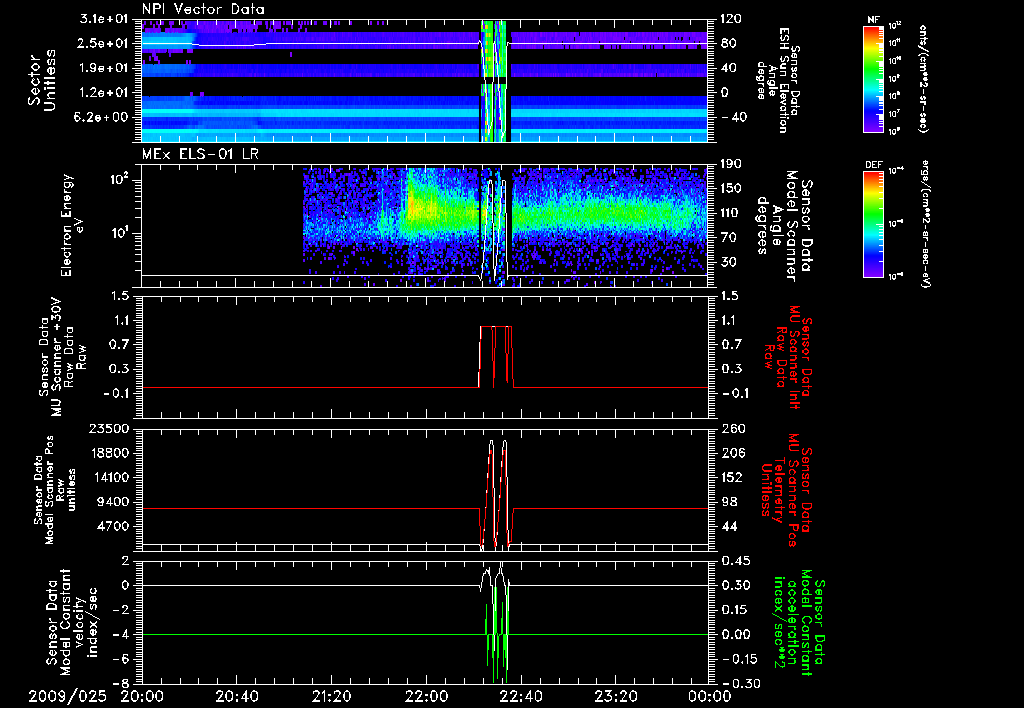
Task: Select the NF color scale bar
Action: click(873, 79)
